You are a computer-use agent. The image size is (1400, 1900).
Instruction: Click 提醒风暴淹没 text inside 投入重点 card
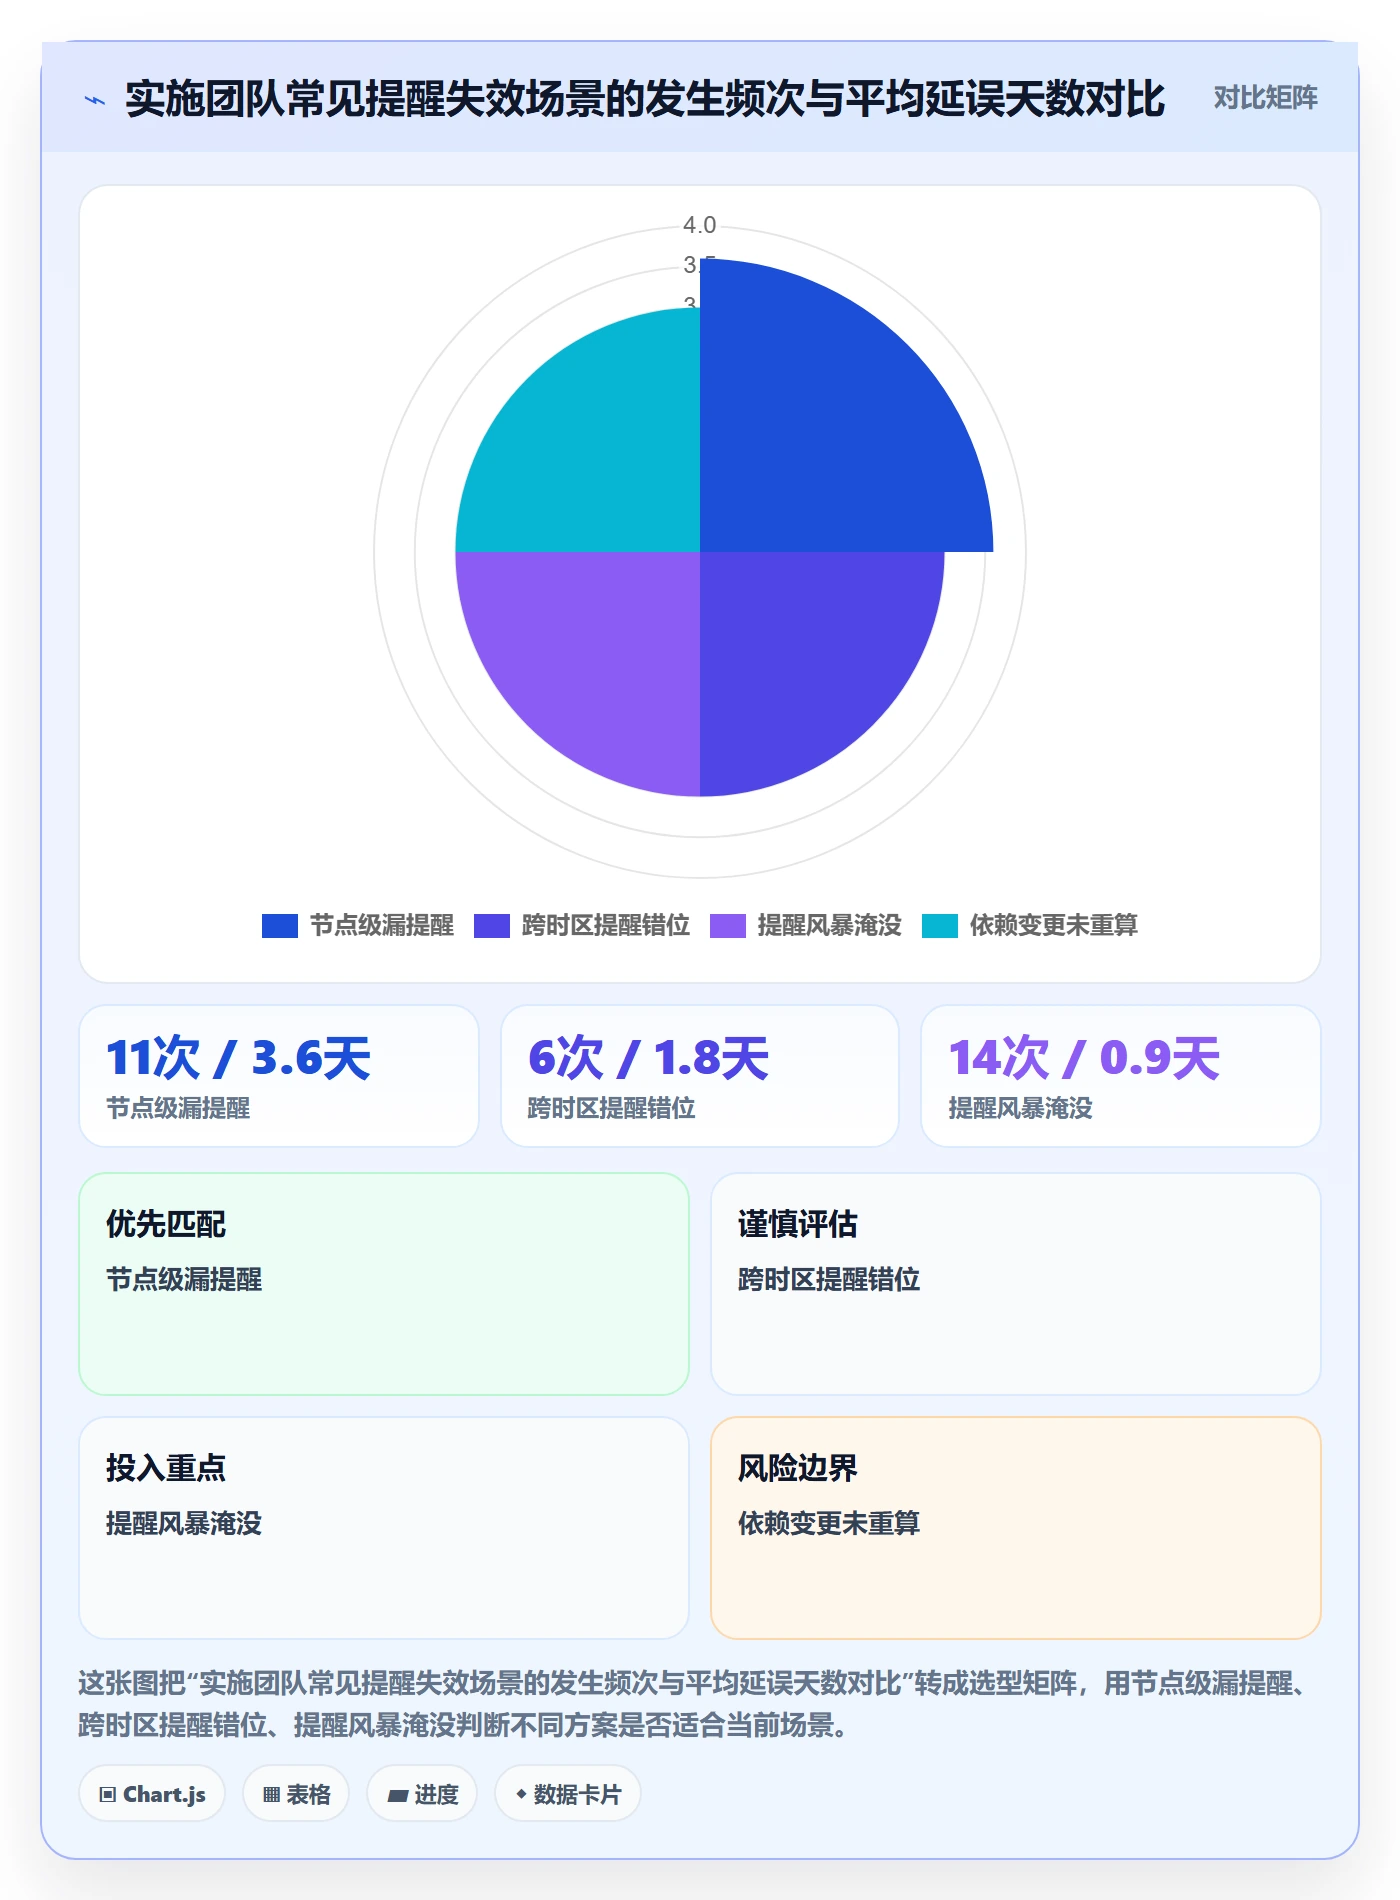184,1523
